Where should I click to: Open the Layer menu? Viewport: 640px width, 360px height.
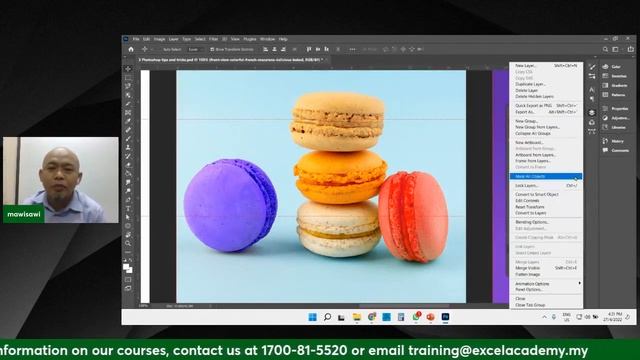click(174, 39)
